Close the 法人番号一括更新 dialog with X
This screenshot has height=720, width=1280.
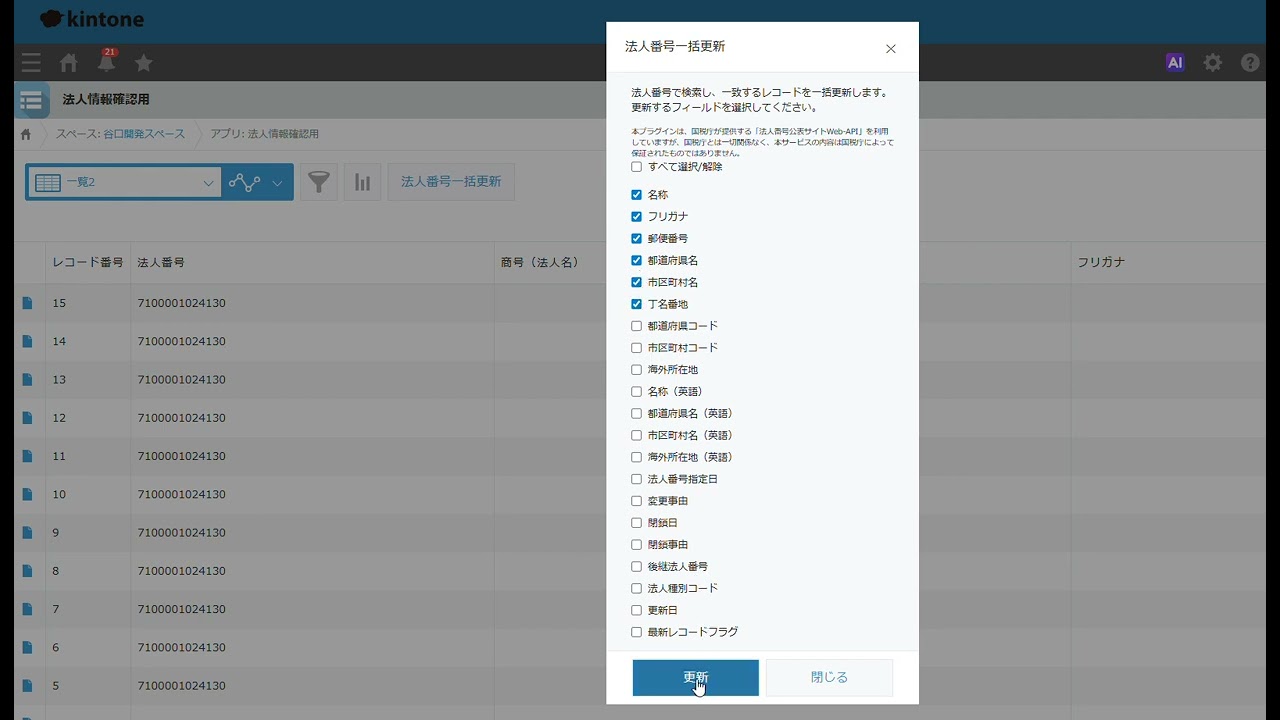(891, 49)
